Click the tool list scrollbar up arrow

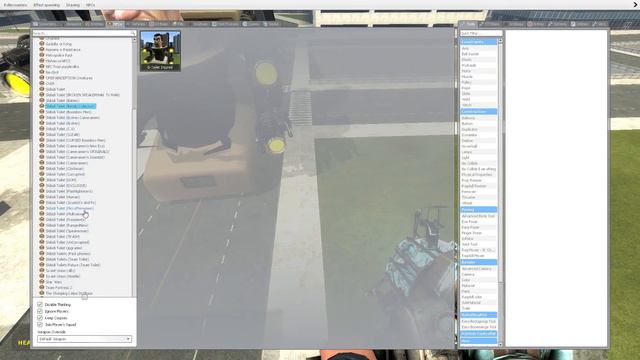click(500, 41)
